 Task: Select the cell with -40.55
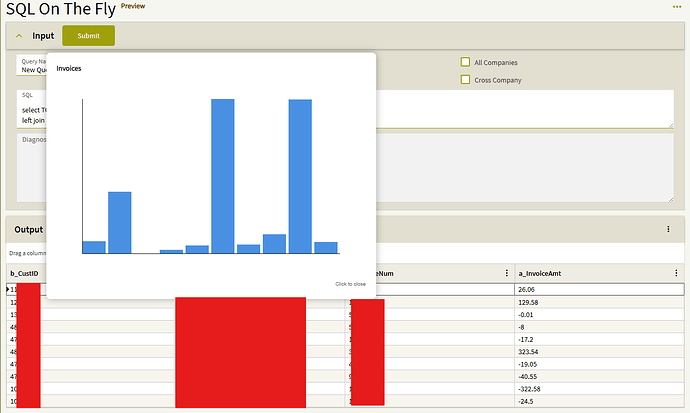click(x=599, y=376)
